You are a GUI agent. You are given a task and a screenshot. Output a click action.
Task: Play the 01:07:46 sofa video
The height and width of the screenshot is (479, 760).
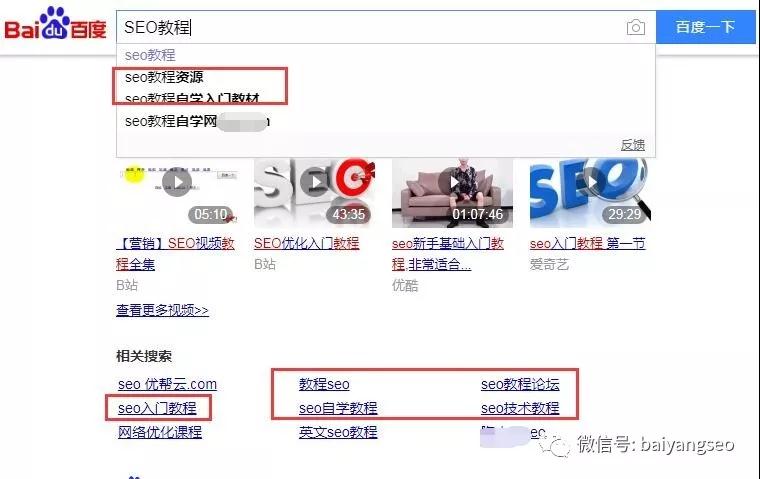click(x=453, y=182)
